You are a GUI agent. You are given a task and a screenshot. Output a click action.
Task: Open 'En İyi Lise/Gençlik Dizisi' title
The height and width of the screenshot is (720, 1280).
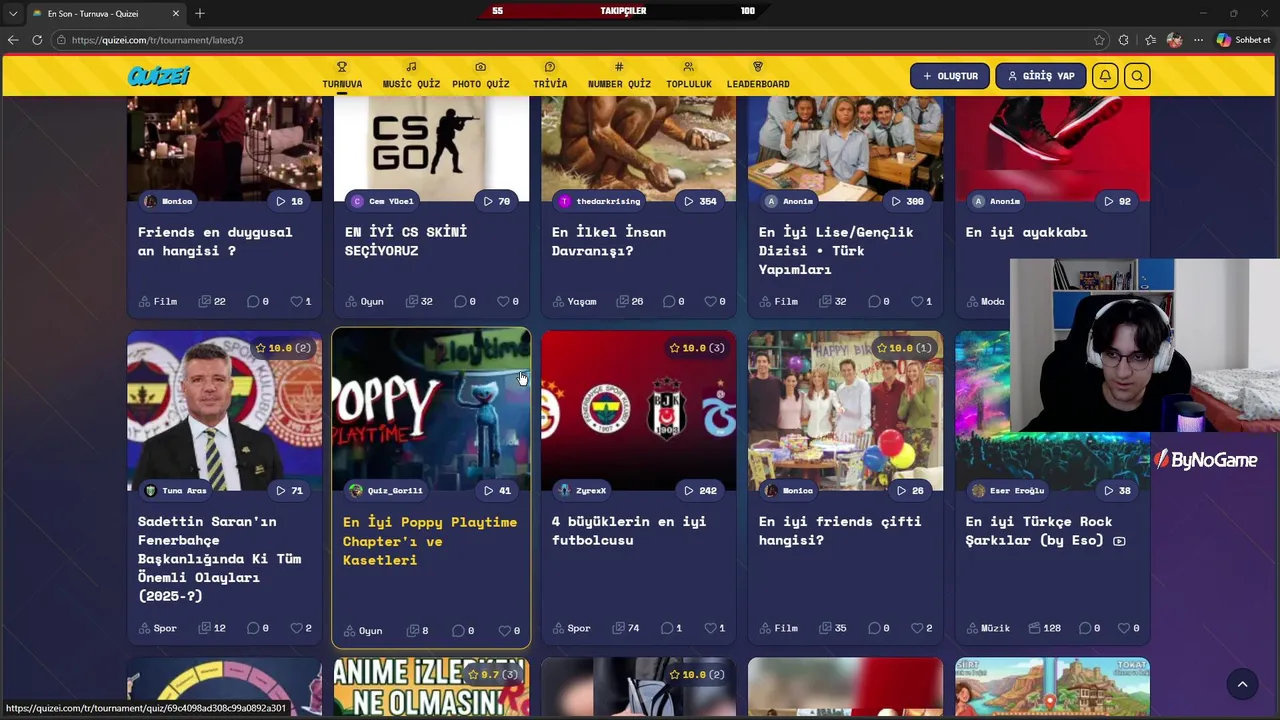tap(836, 250)
